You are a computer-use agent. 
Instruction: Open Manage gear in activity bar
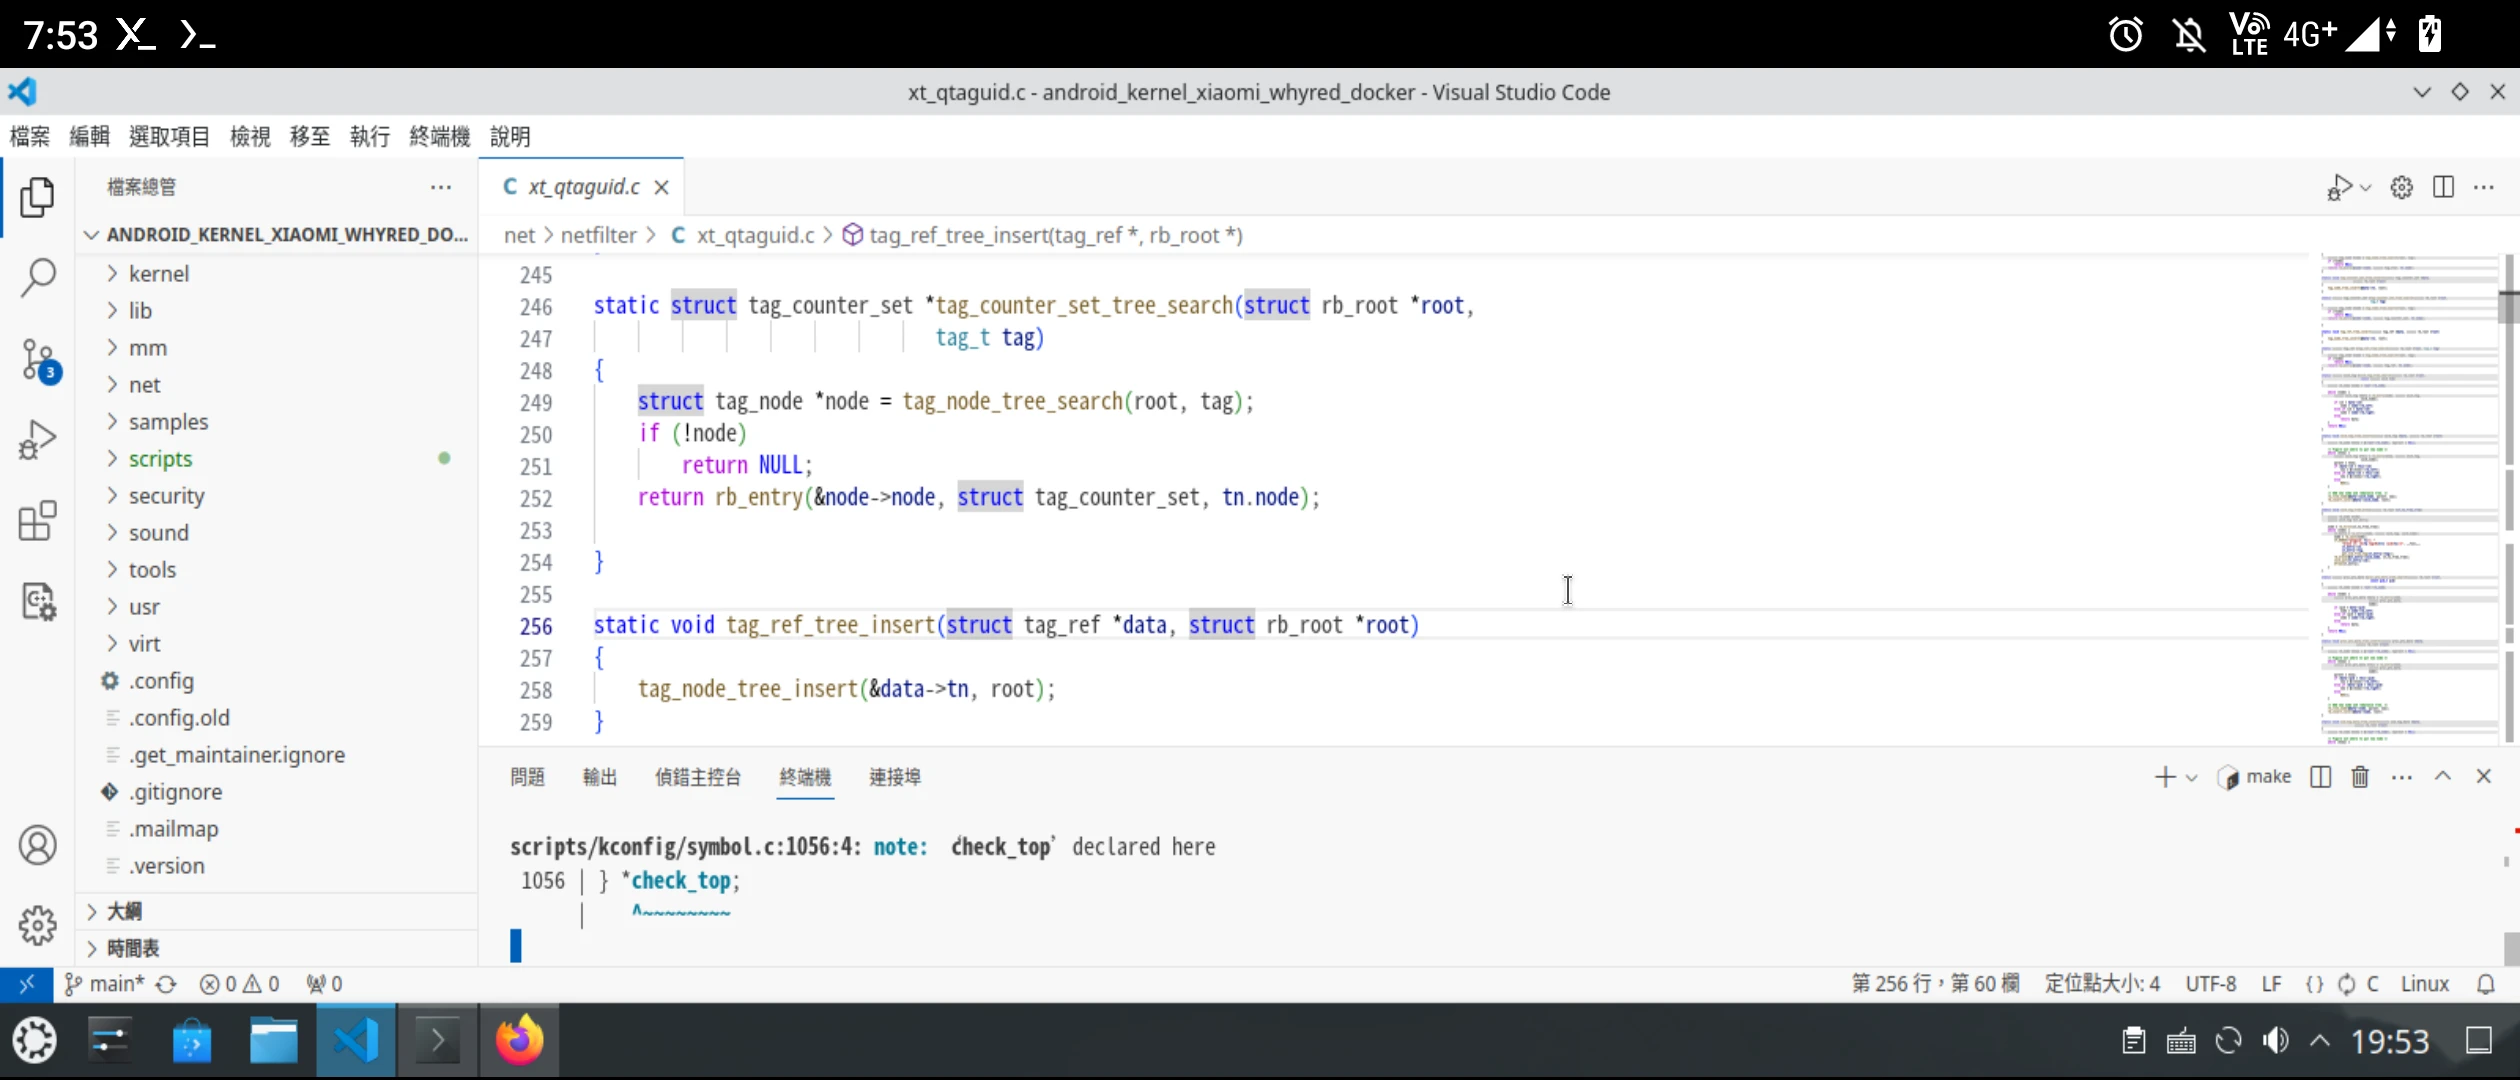[x=38, y=925]
